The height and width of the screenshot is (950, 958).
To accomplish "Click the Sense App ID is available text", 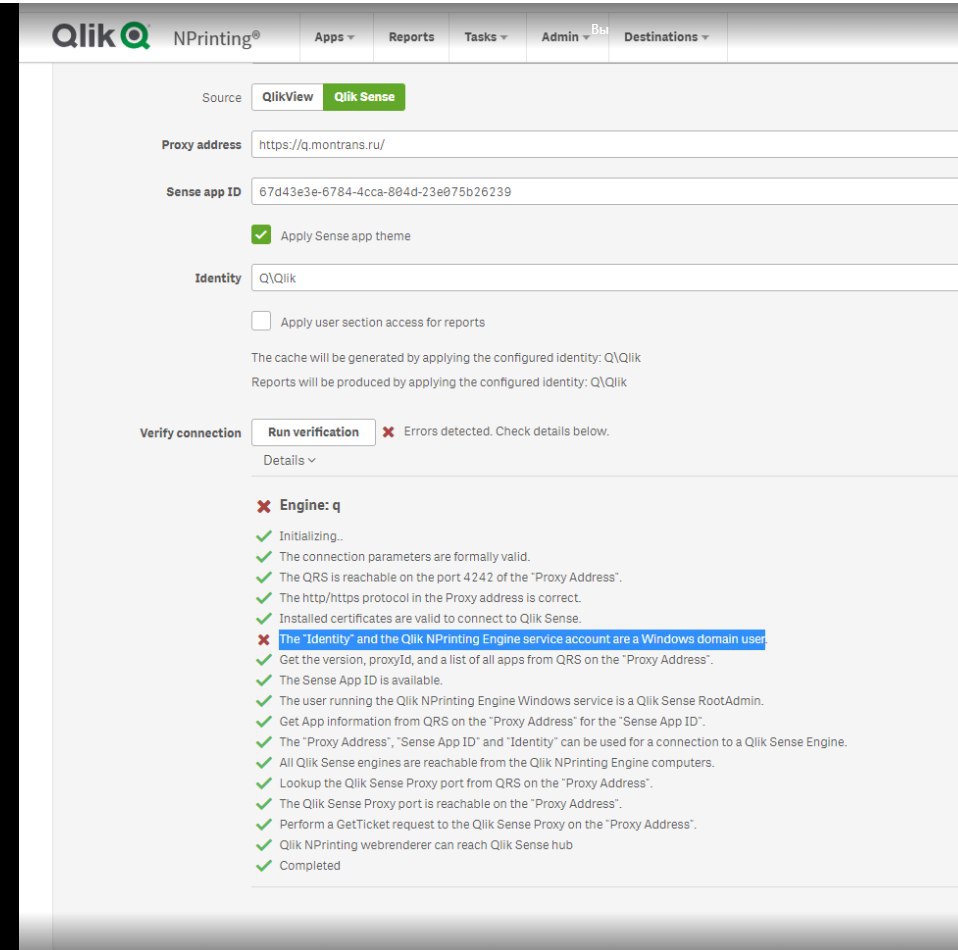I will 360,680.
